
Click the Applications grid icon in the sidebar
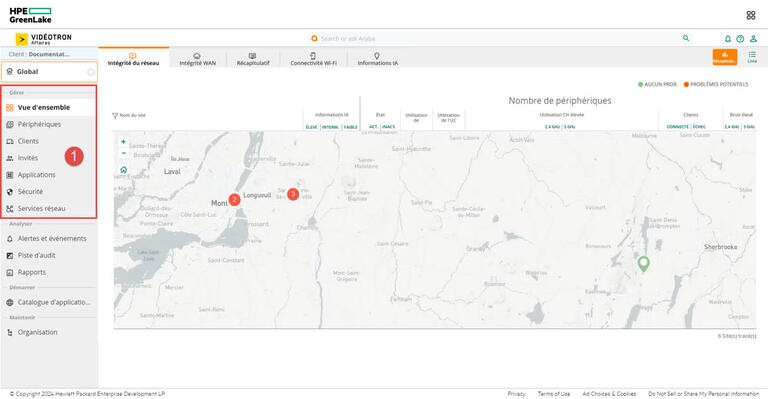tap(9, 175)
